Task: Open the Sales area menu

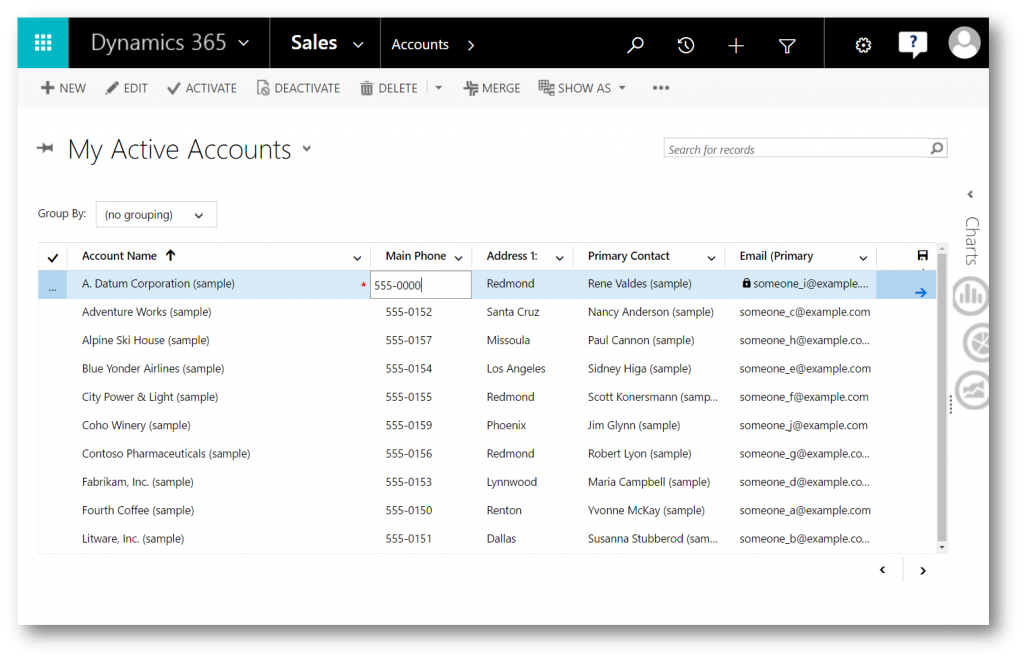Action: click(x=326, y=43)
